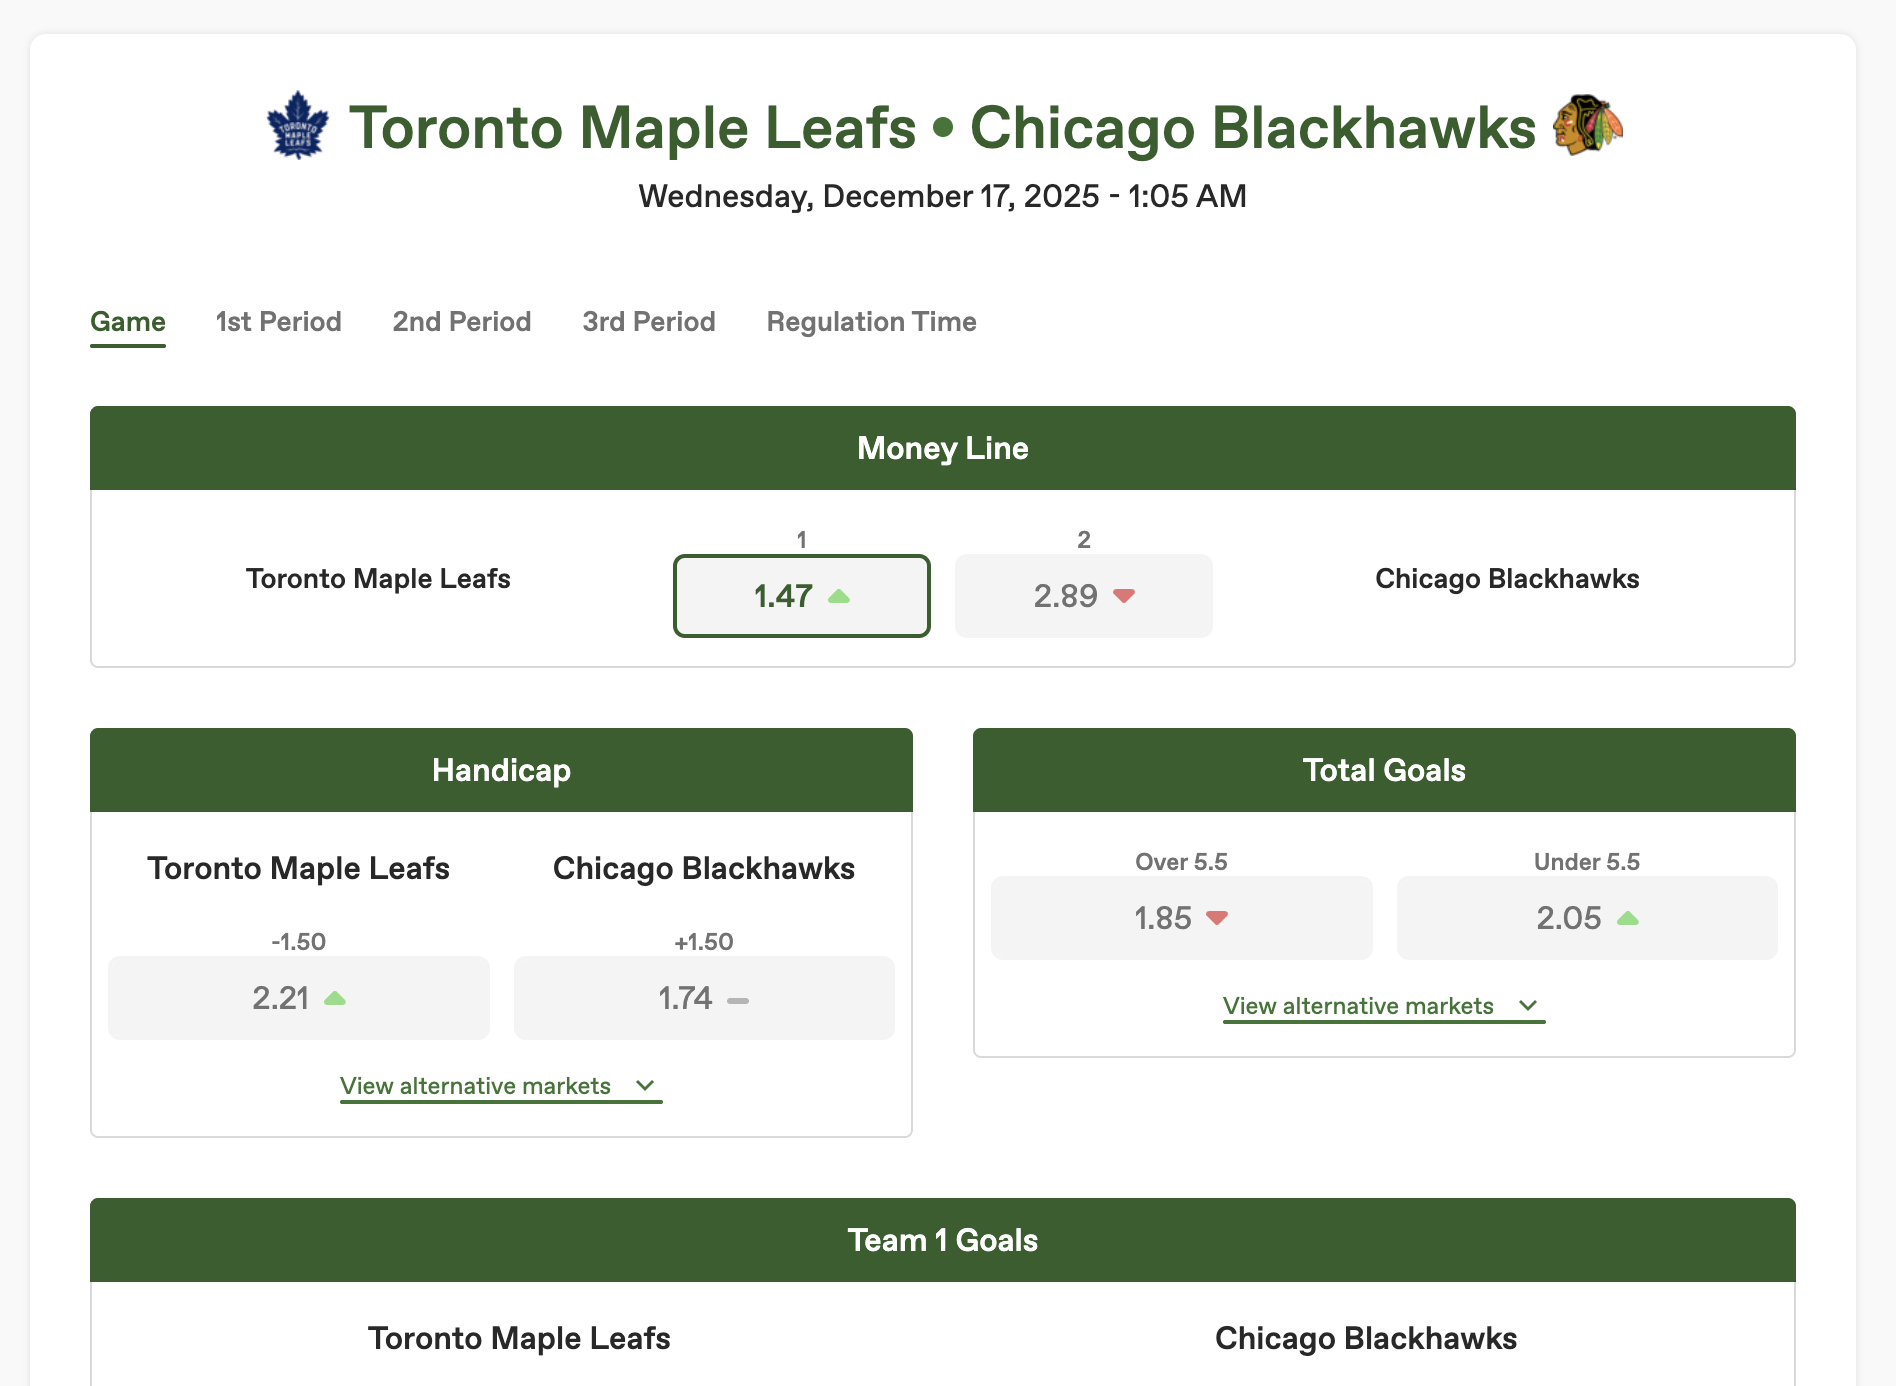Open the 3rd Period tab
1896x1386 pixels.
coord(648,322)
